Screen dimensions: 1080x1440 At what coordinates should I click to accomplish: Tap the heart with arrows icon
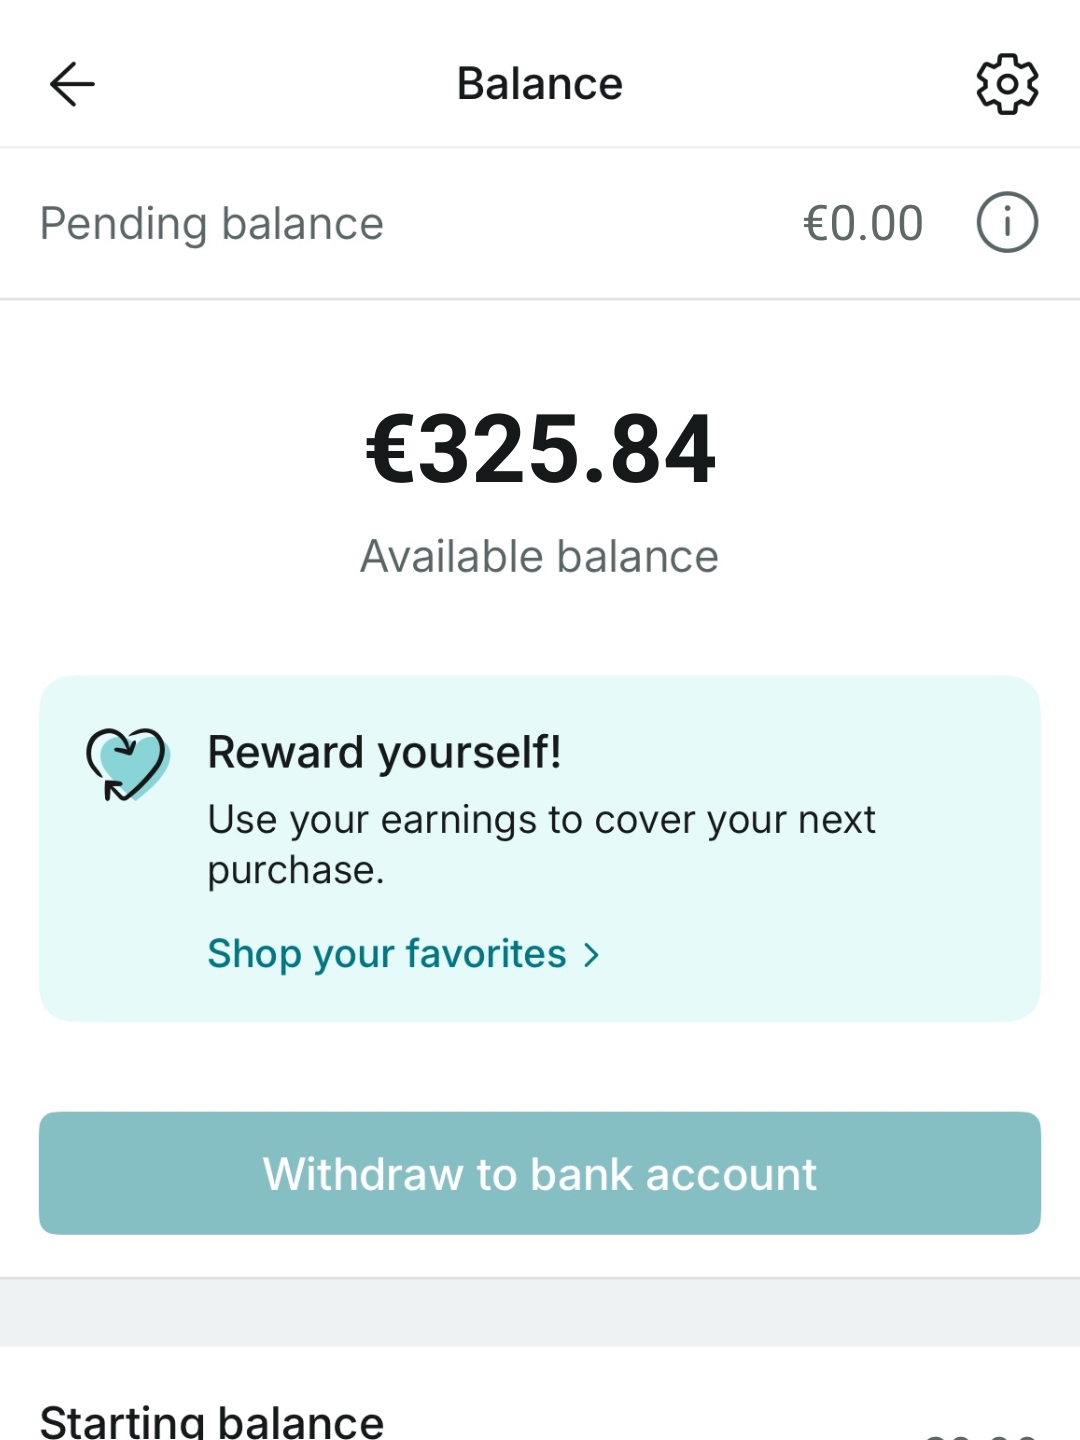click(127, 765)
